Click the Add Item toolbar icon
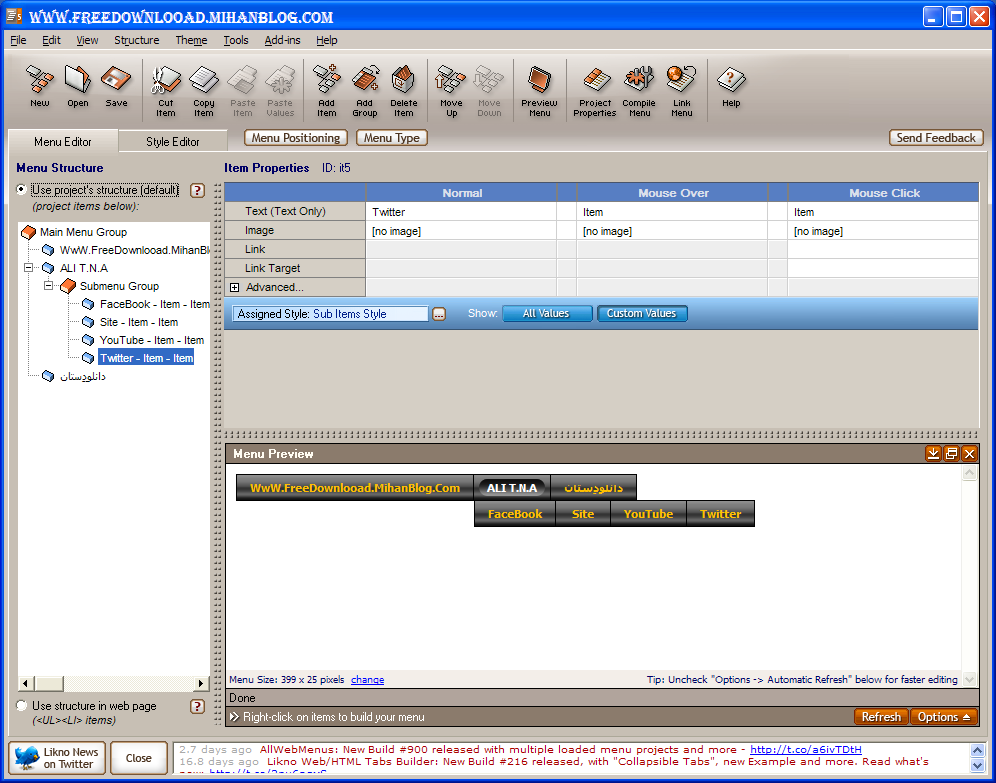 [x=326, y=91]
